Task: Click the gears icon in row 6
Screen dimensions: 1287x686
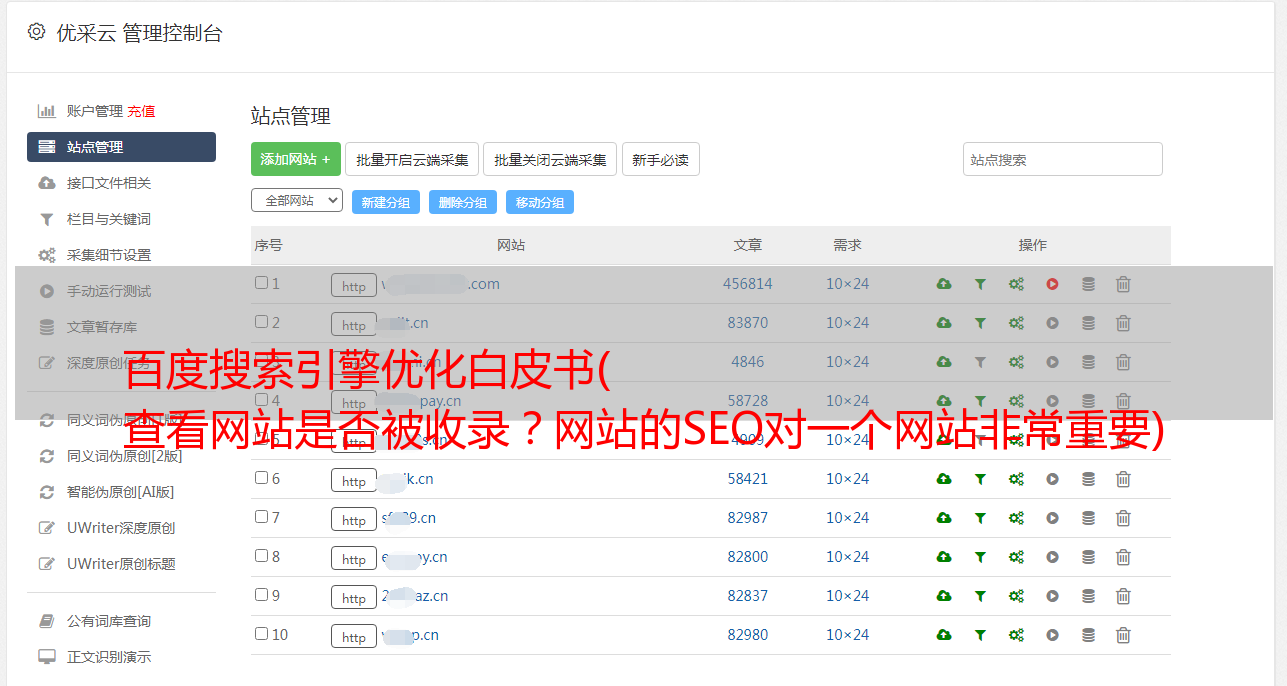Action: [x=1016, y=479]
